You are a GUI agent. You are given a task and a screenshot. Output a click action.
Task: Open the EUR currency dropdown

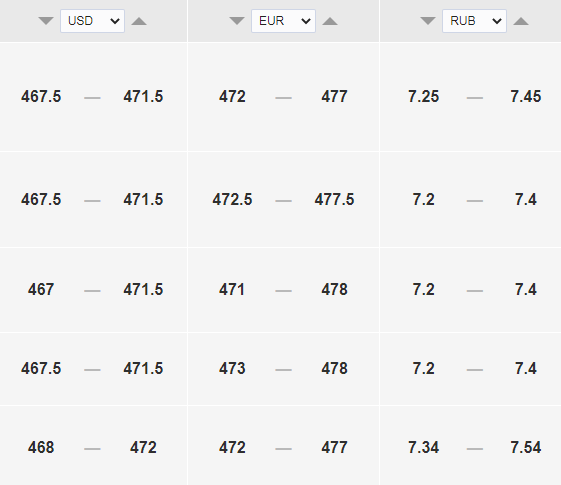[283, 21]
